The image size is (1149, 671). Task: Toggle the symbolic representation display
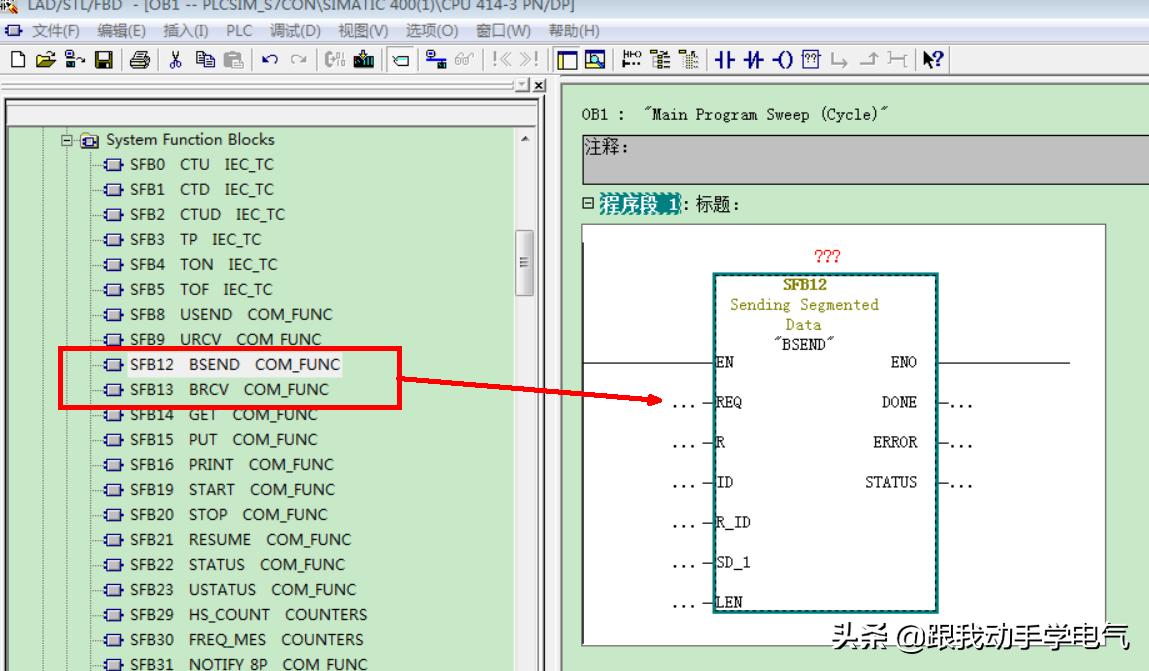(x=628, y=62)
